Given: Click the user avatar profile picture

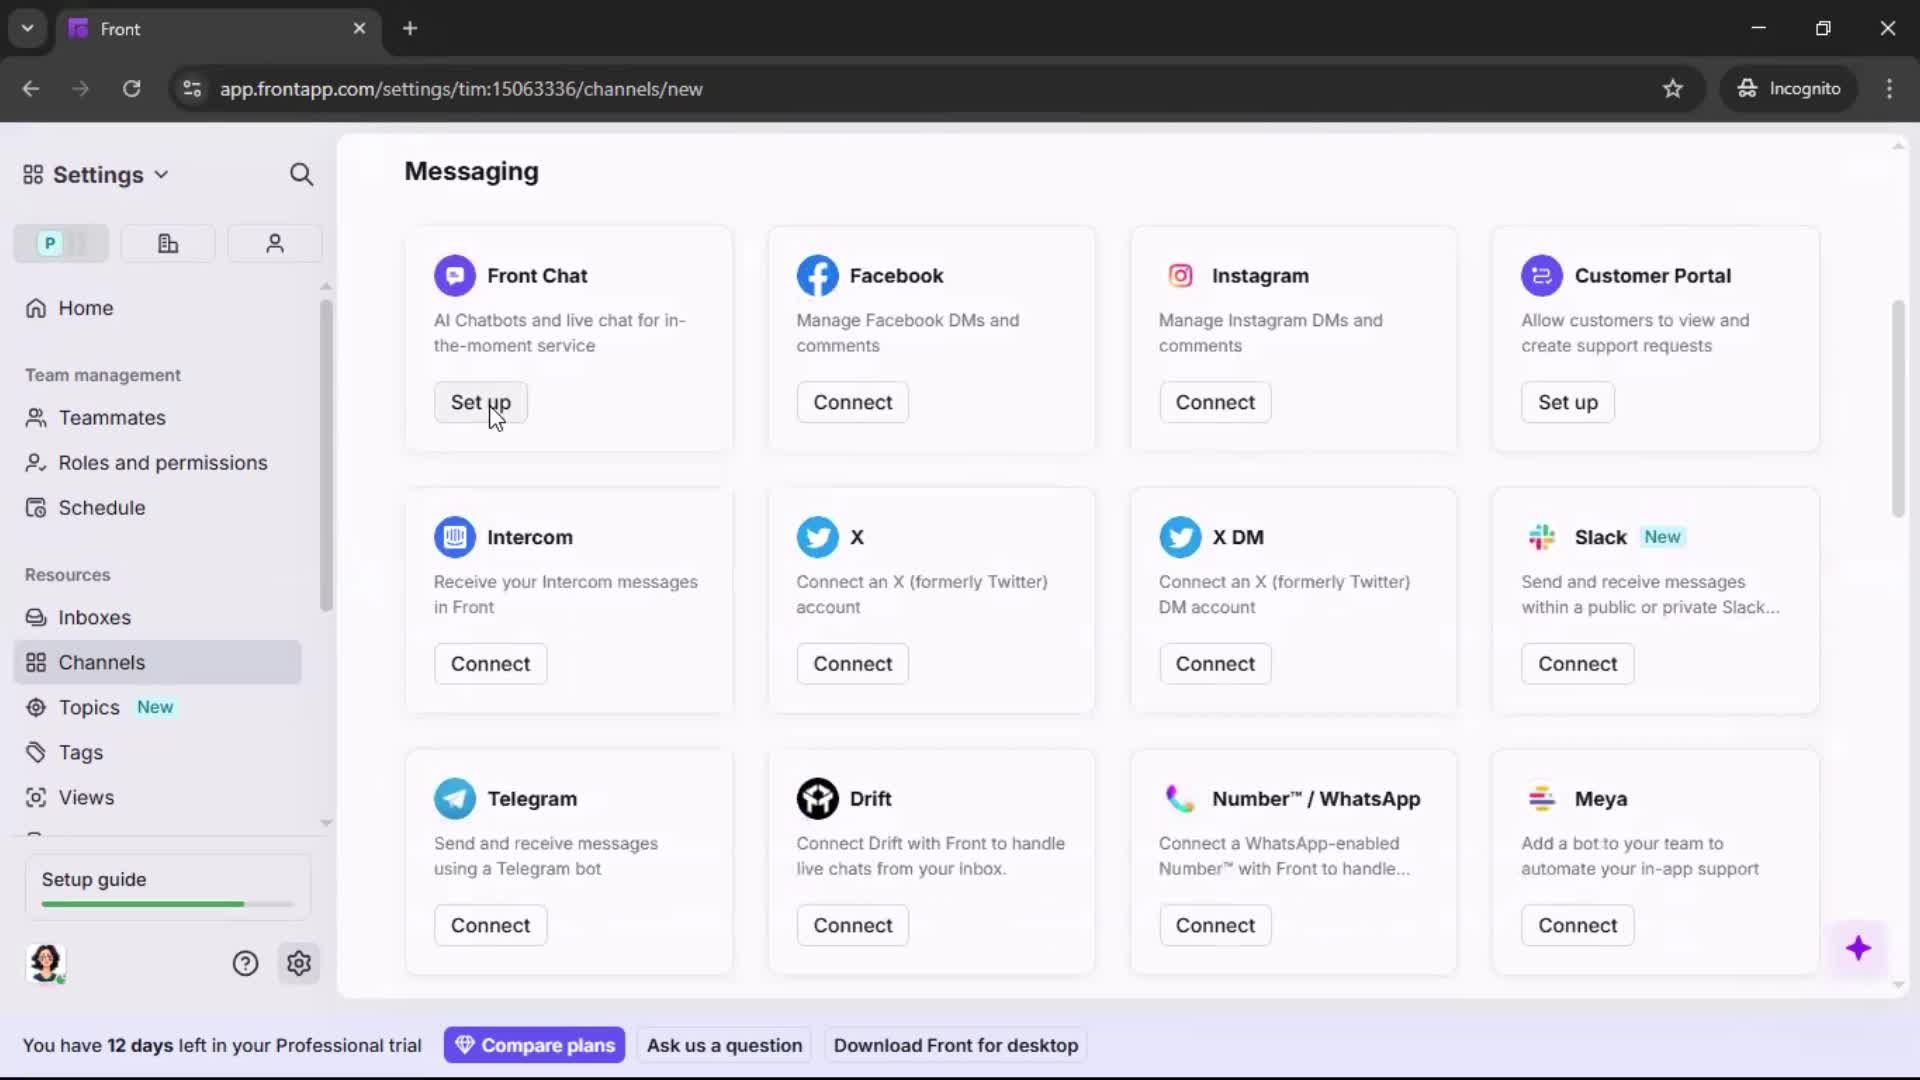Looking at the screenshot, I should tap(46, 962).
